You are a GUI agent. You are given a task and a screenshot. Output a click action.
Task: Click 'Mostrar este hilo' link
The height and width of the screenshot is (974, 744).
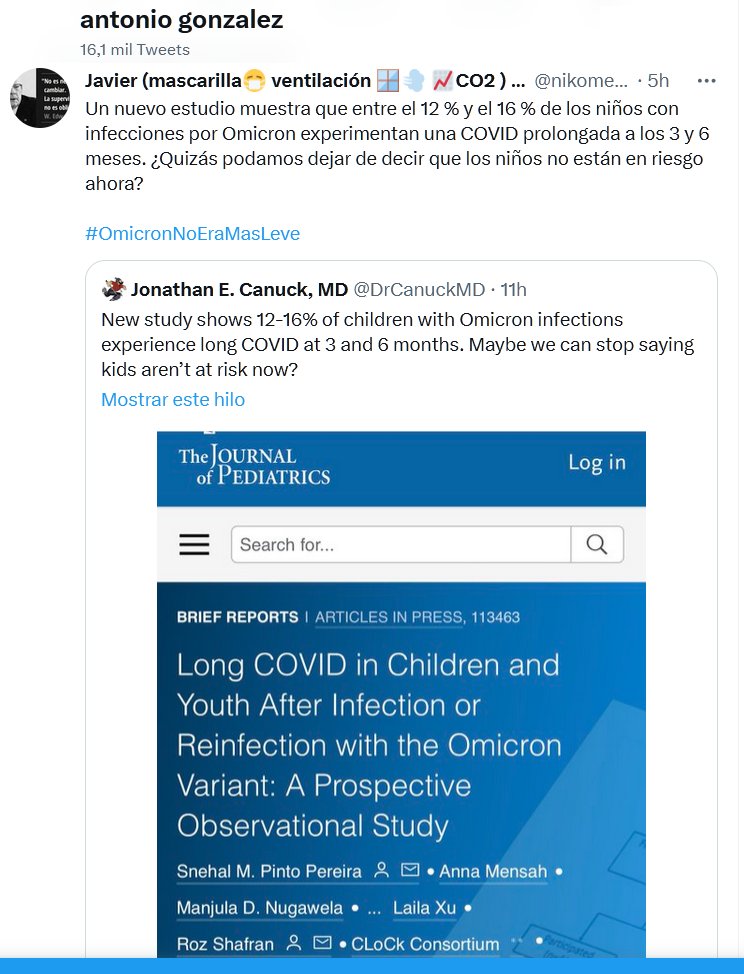tap(172, 399)
